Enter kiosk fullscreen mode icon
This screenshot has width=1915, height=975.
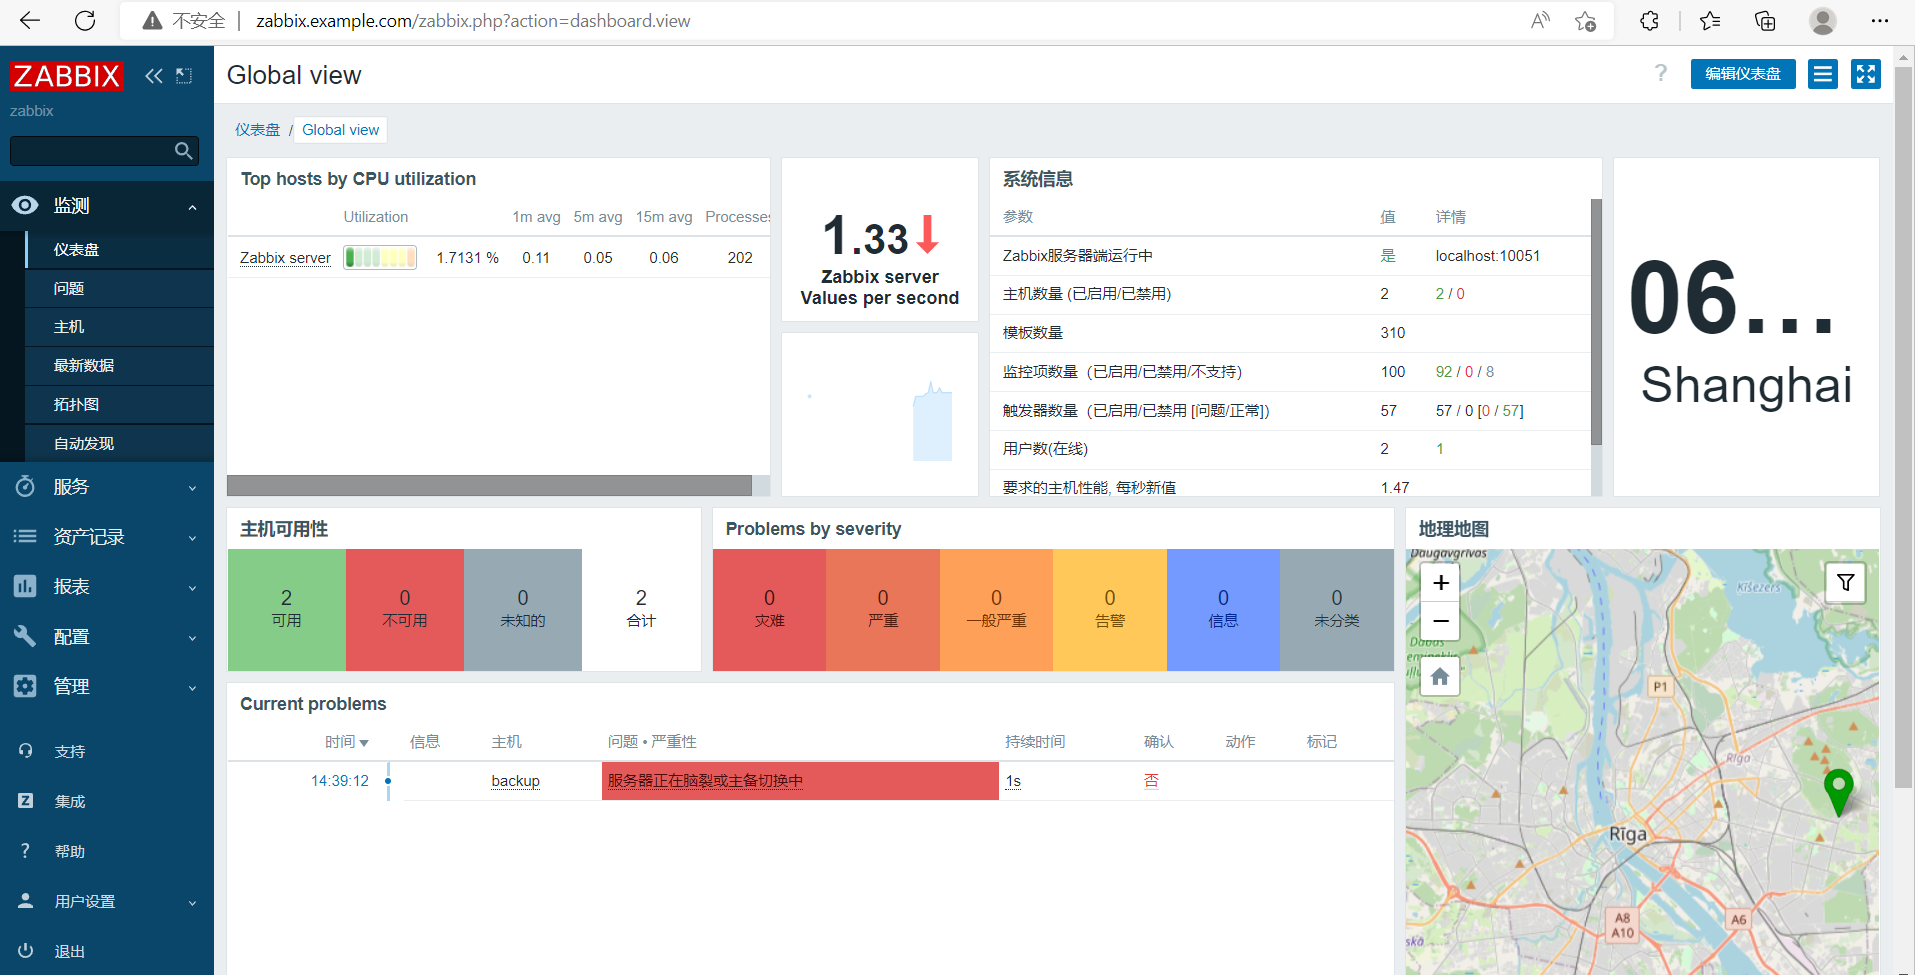1866,74
